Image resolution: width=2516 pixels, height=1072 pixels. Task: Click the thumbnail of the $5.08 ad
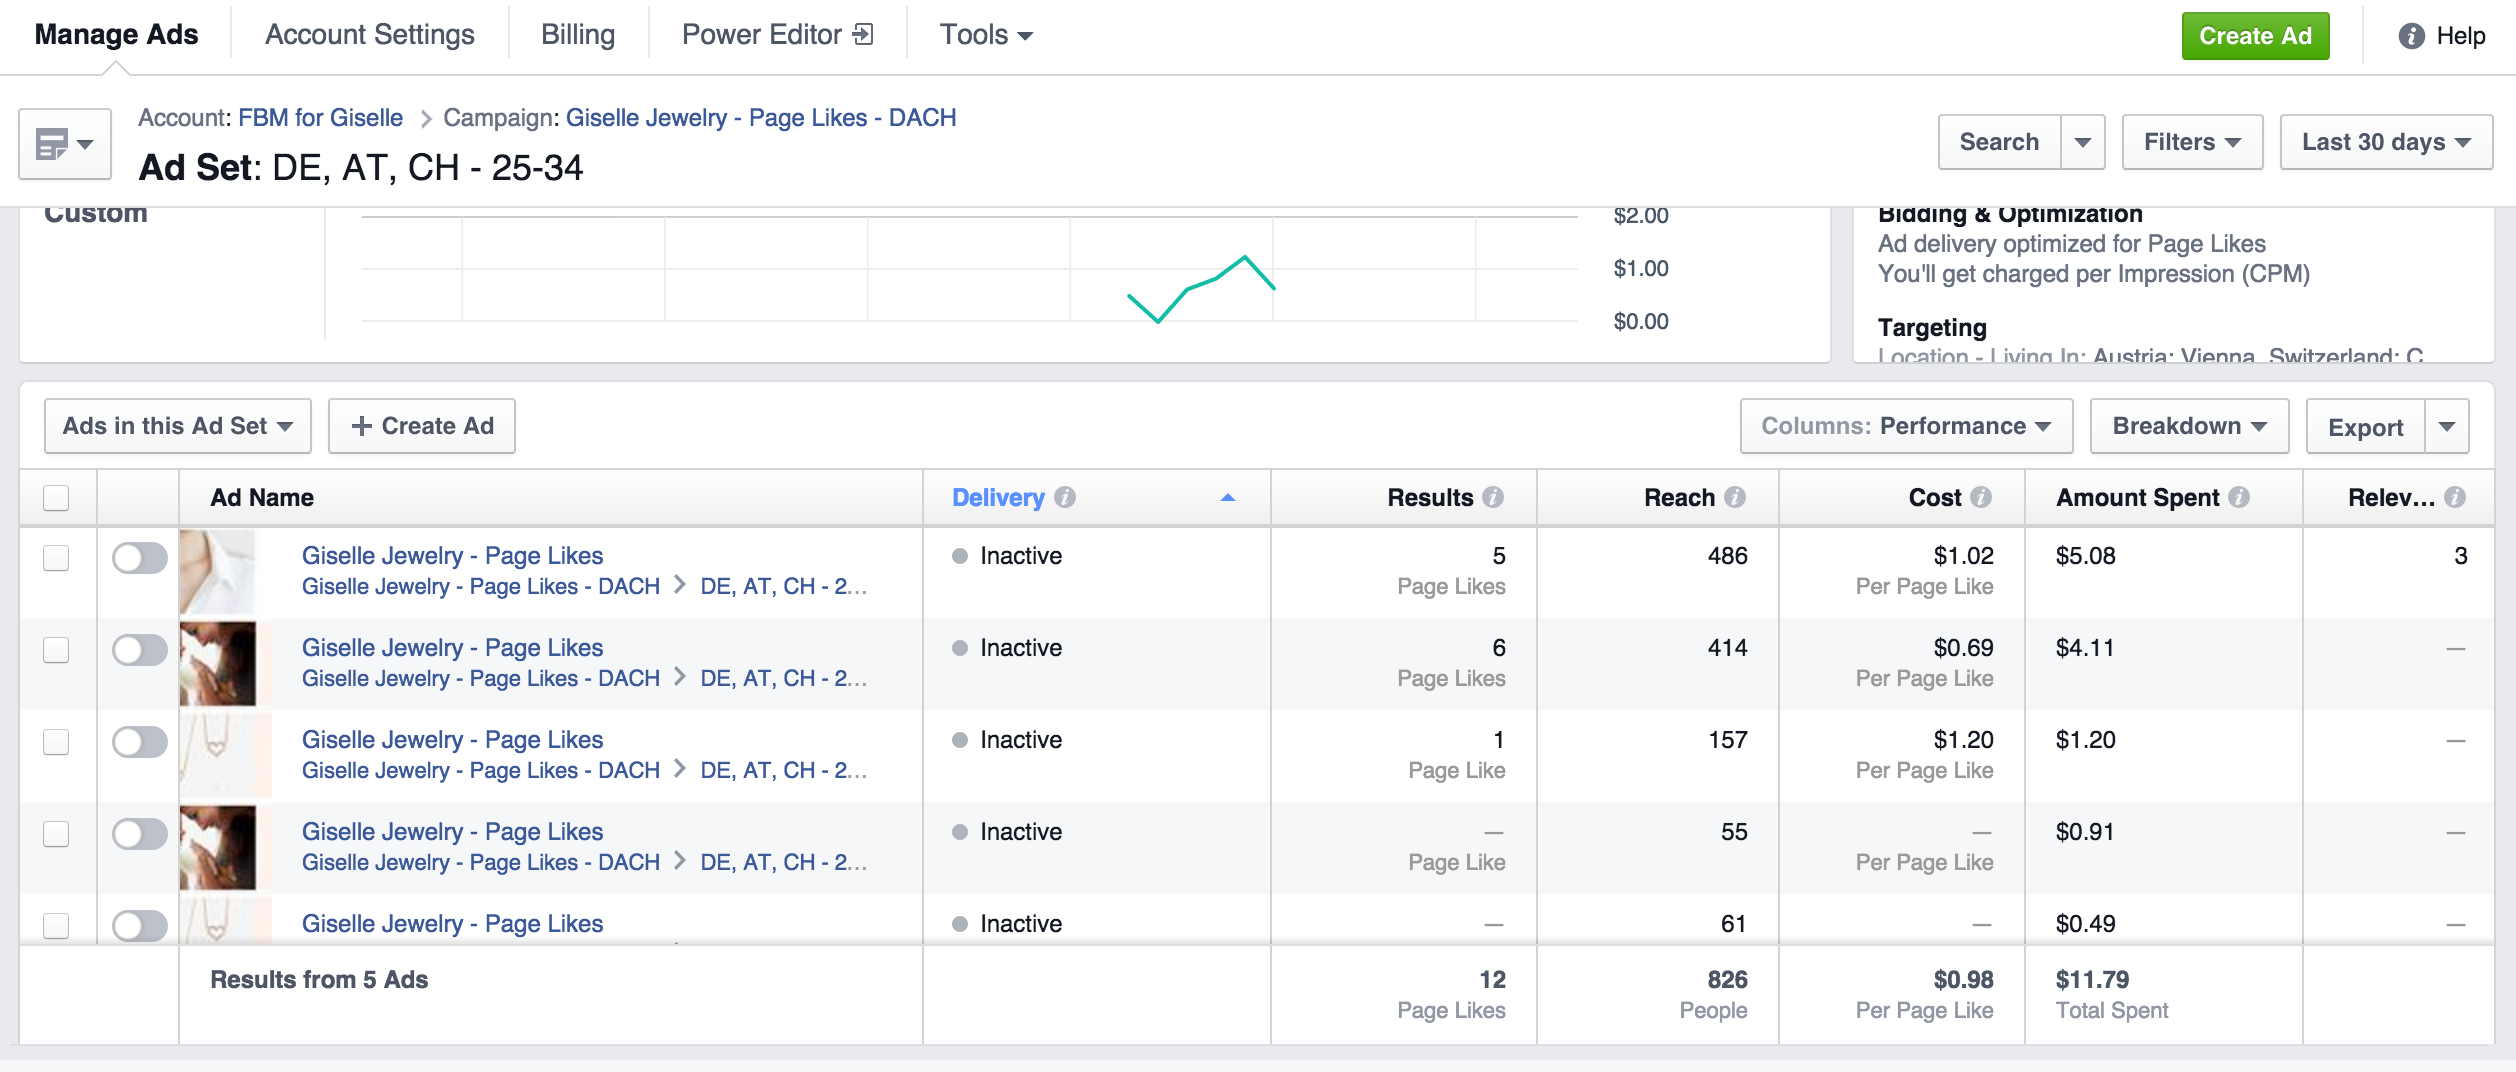coord(218,572)
